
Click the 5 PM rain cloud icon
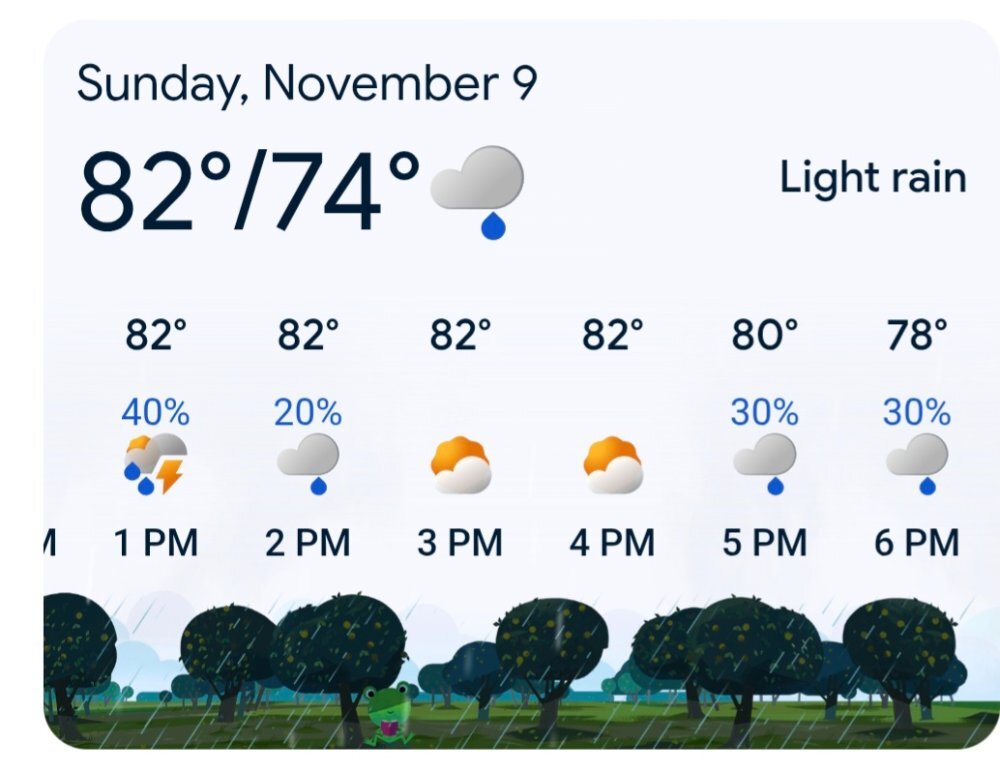tap(765, 463)
